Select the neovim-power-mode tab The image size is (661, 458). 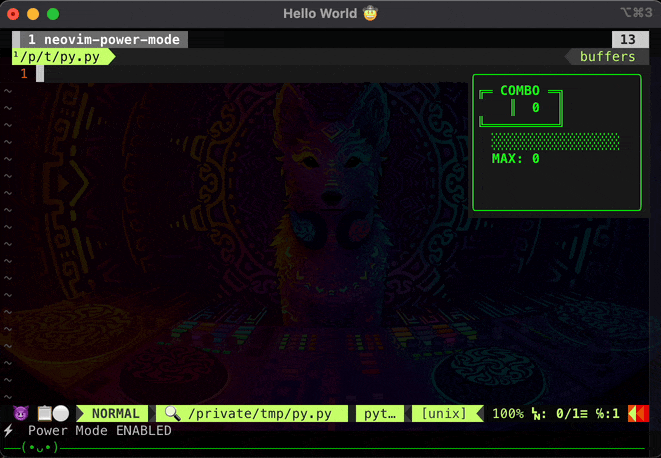(x=100, y=39)
